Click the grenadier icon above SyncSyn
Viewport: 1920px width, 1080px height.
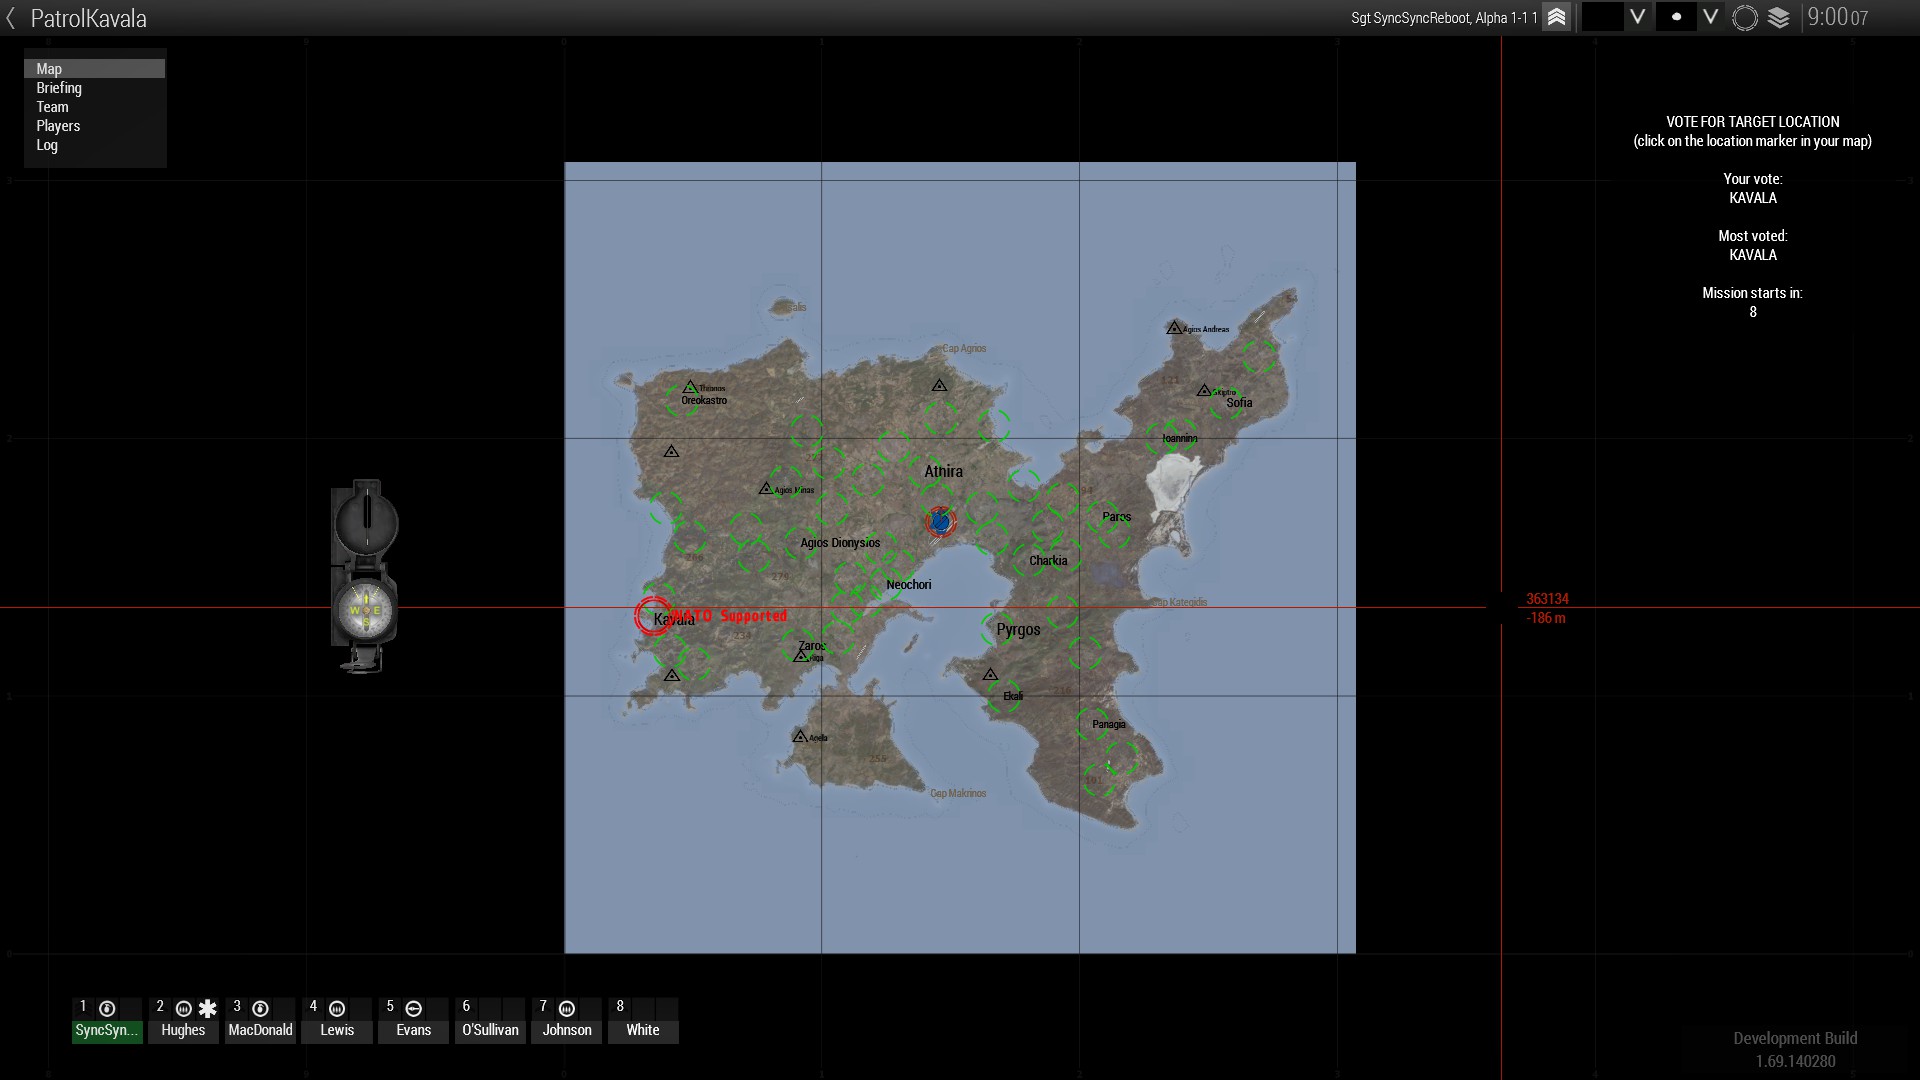[107, 1008]
